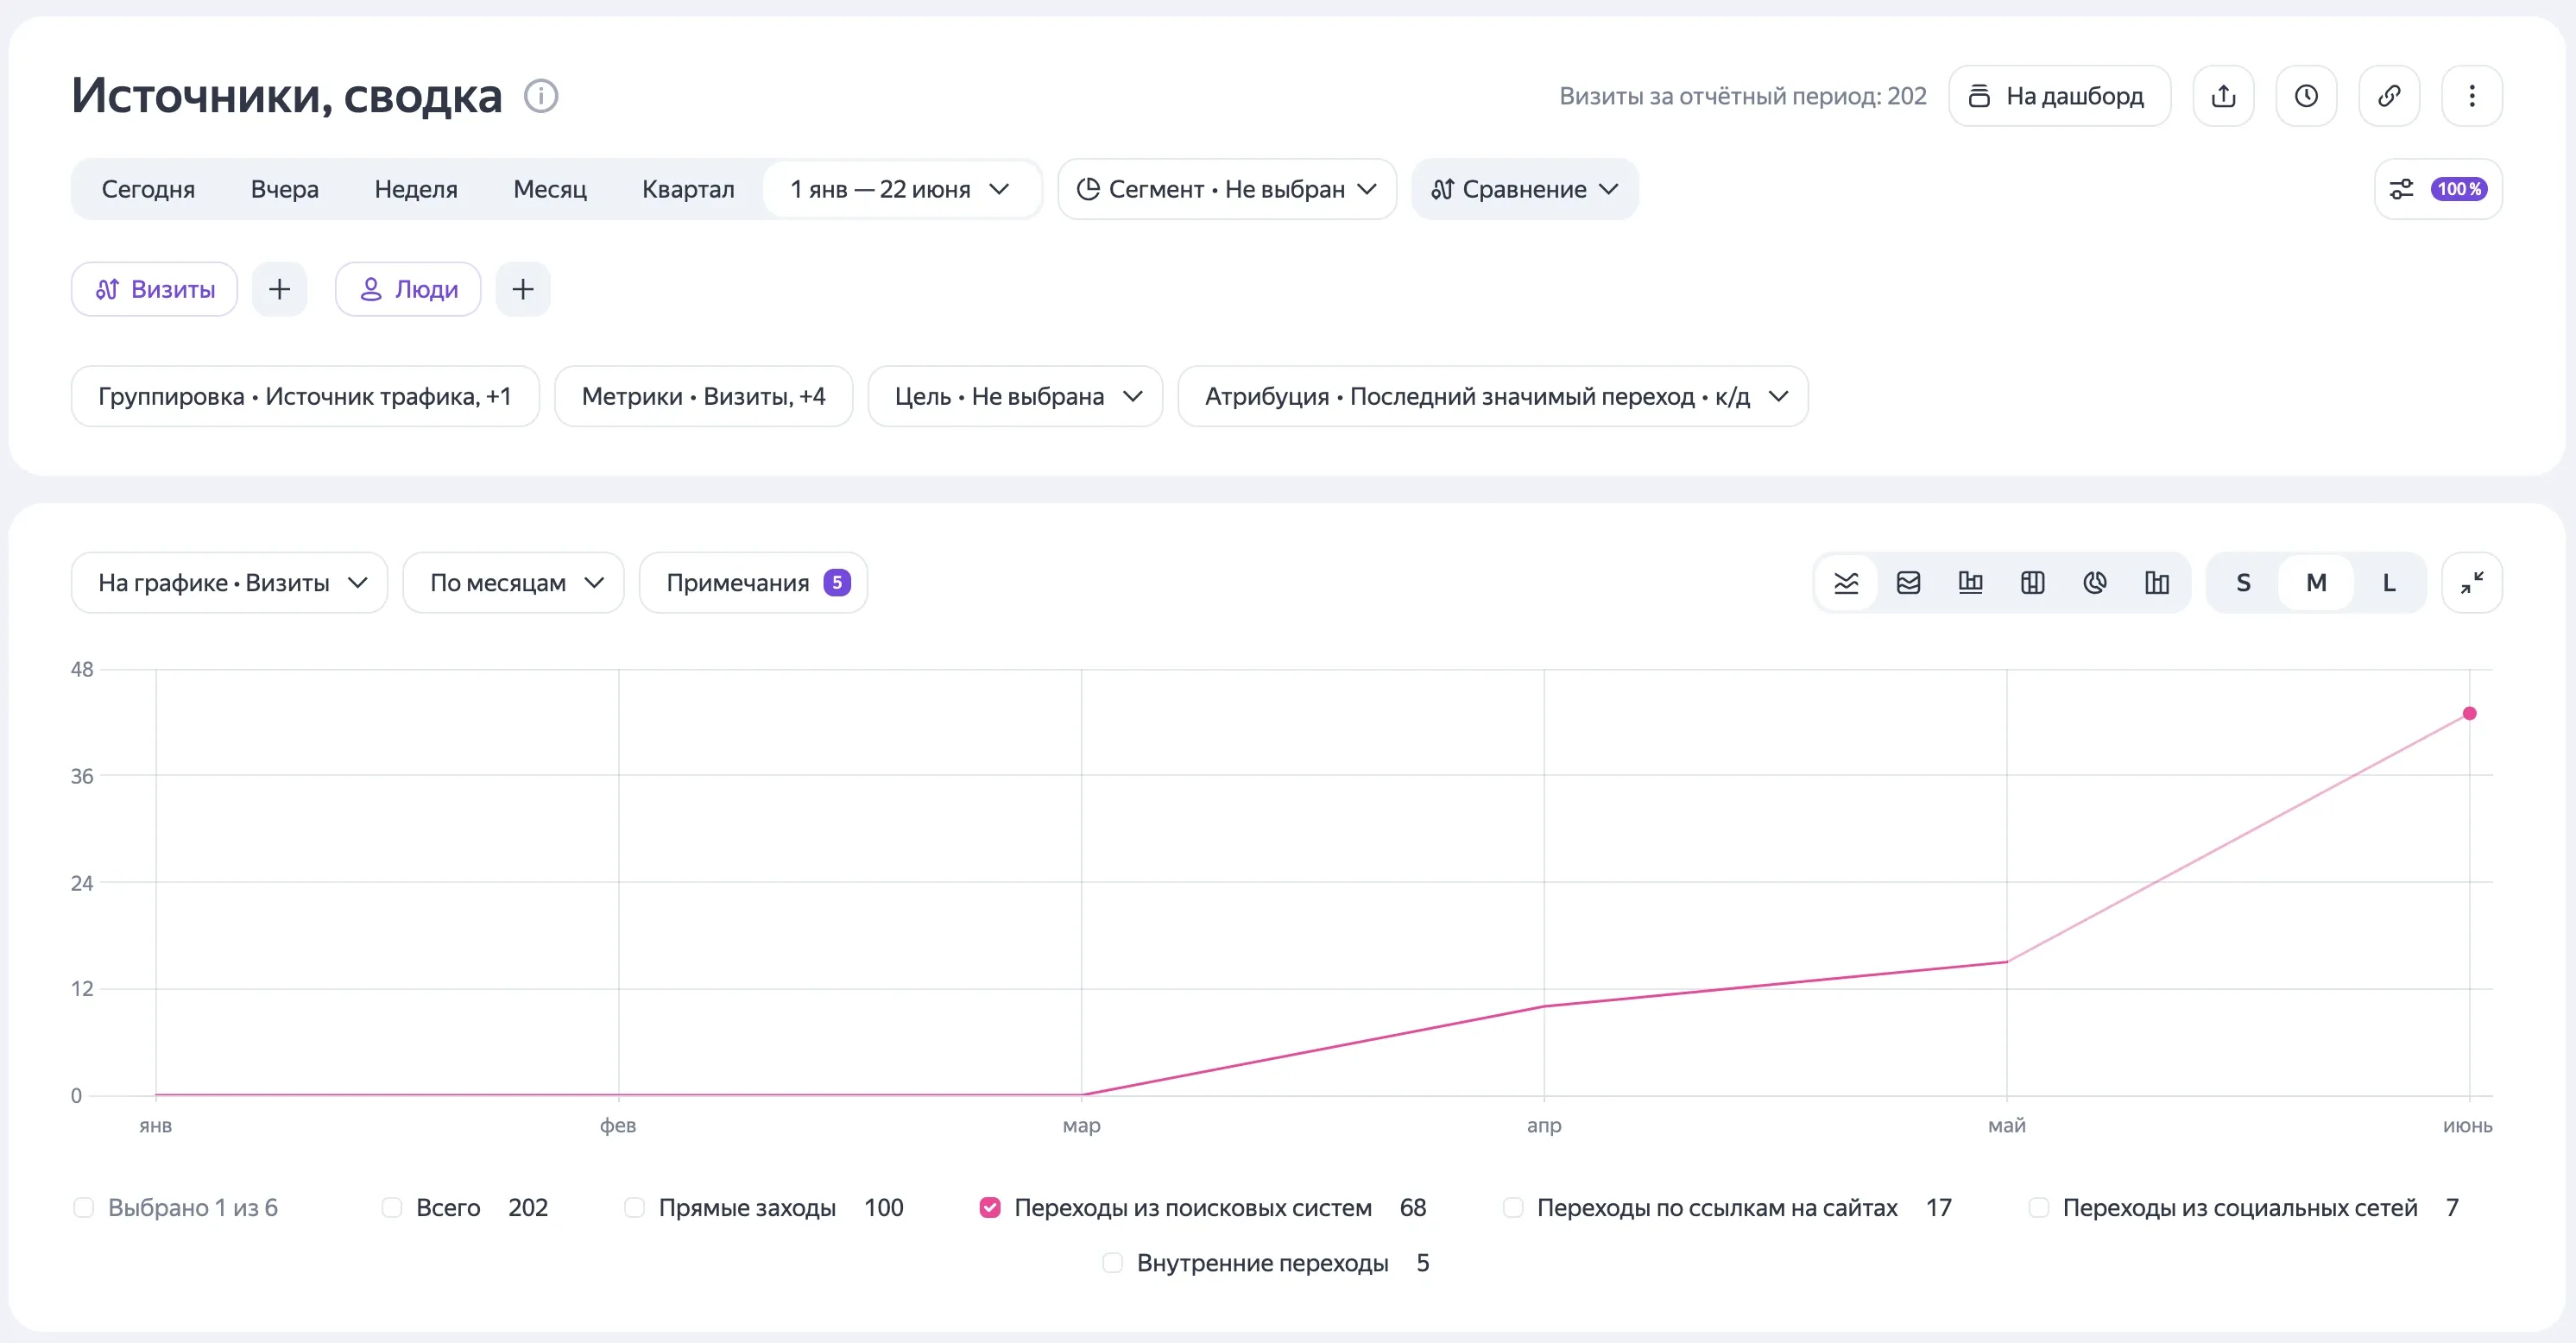Open the На графике Визиты dropdown
Screen dimensions: 2576x1343
point(229,583)
